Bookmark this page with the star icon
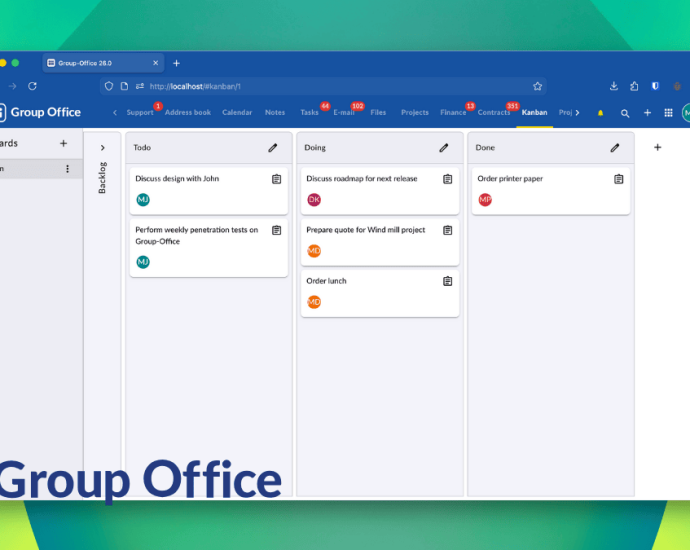Viewport: 690px width, 550px height. (x=537, y=86)
